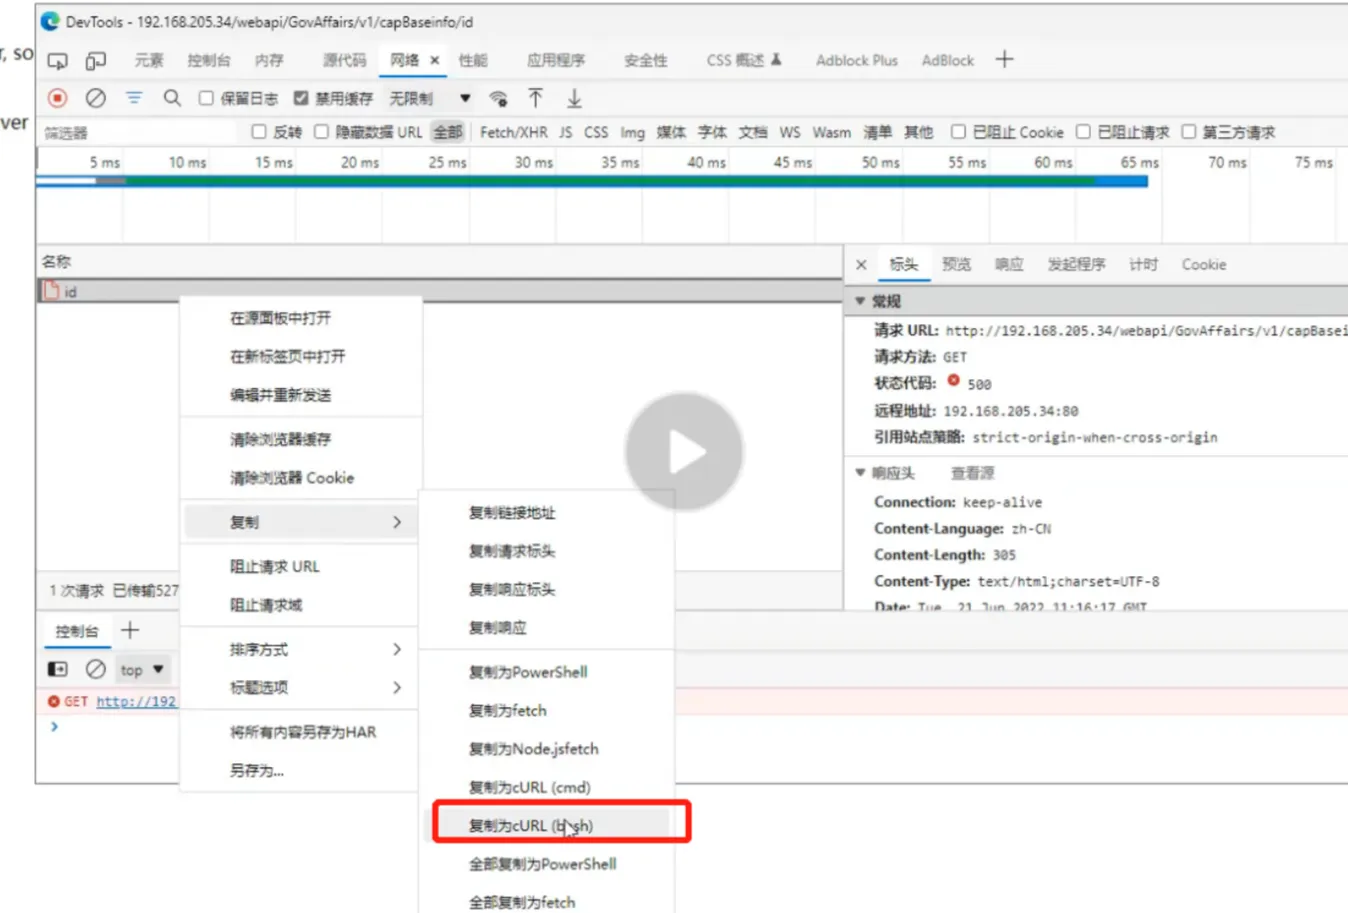1348x913 pixels.
Task: Click the id request file icon
Action: [x=52, y=291]
